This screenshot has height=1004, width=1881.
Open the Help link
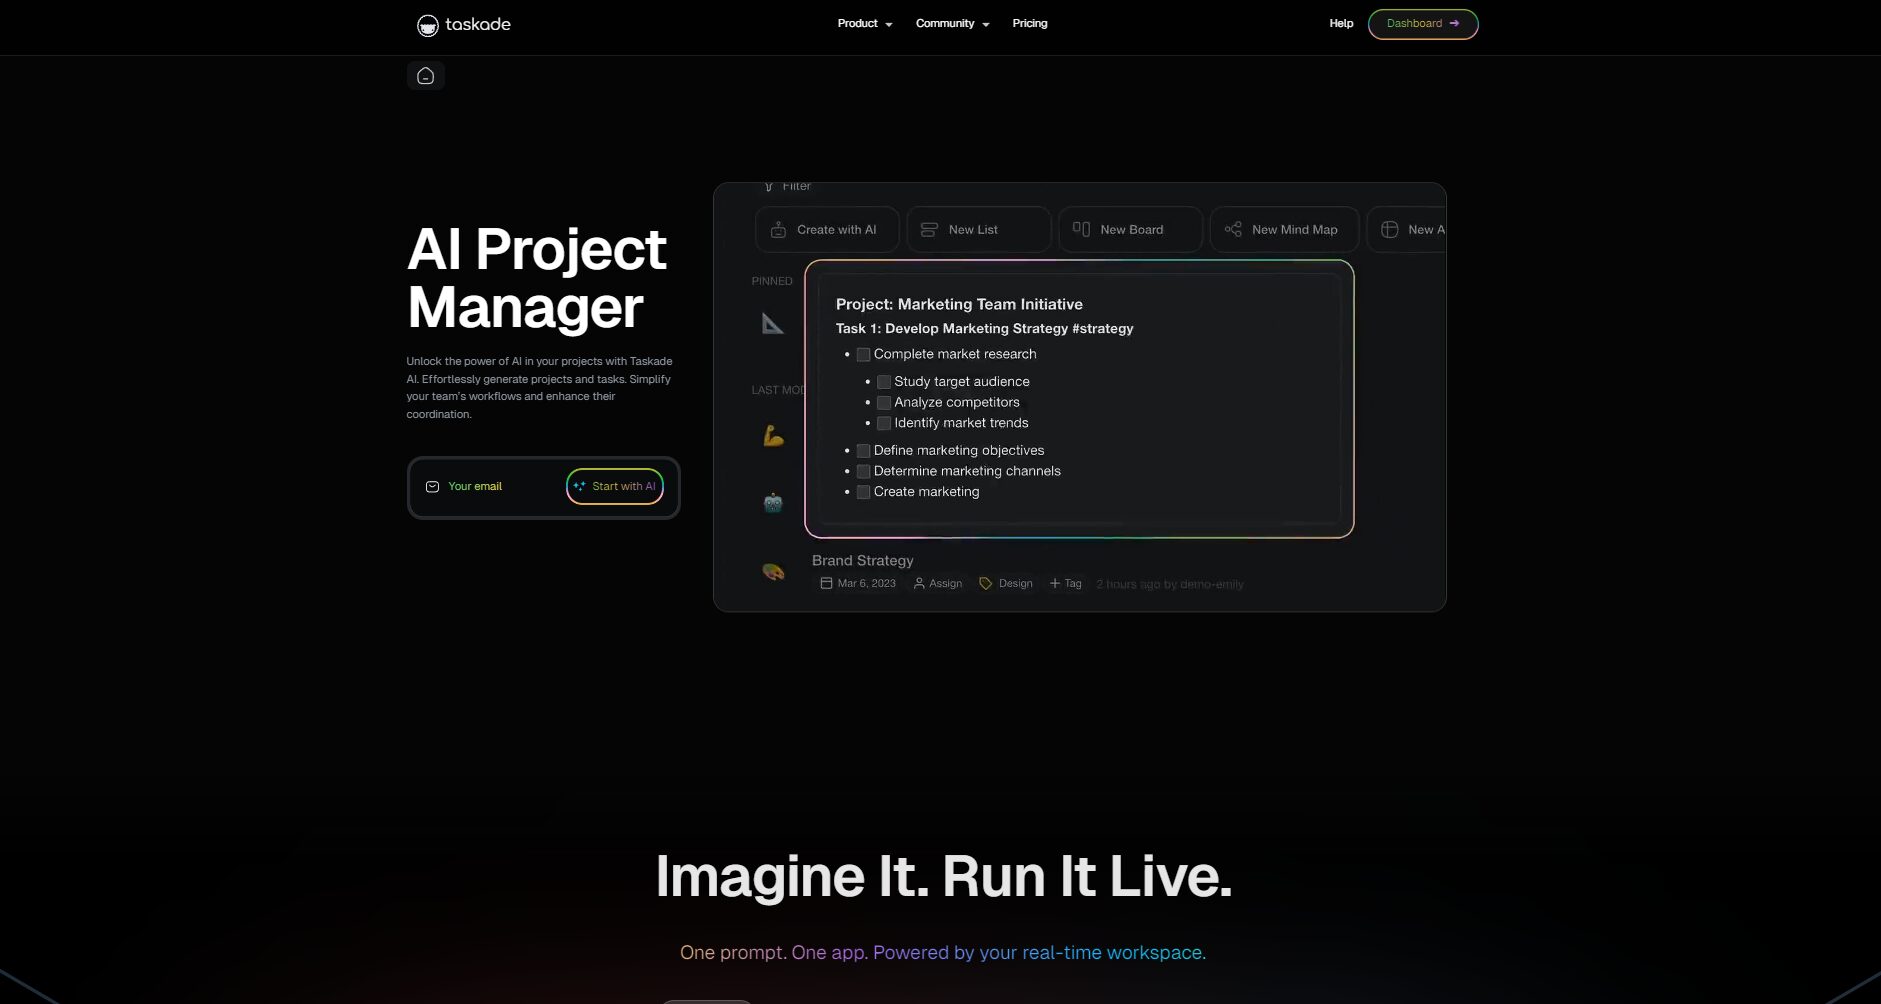pyautogui.click(x=1340, y=24)
